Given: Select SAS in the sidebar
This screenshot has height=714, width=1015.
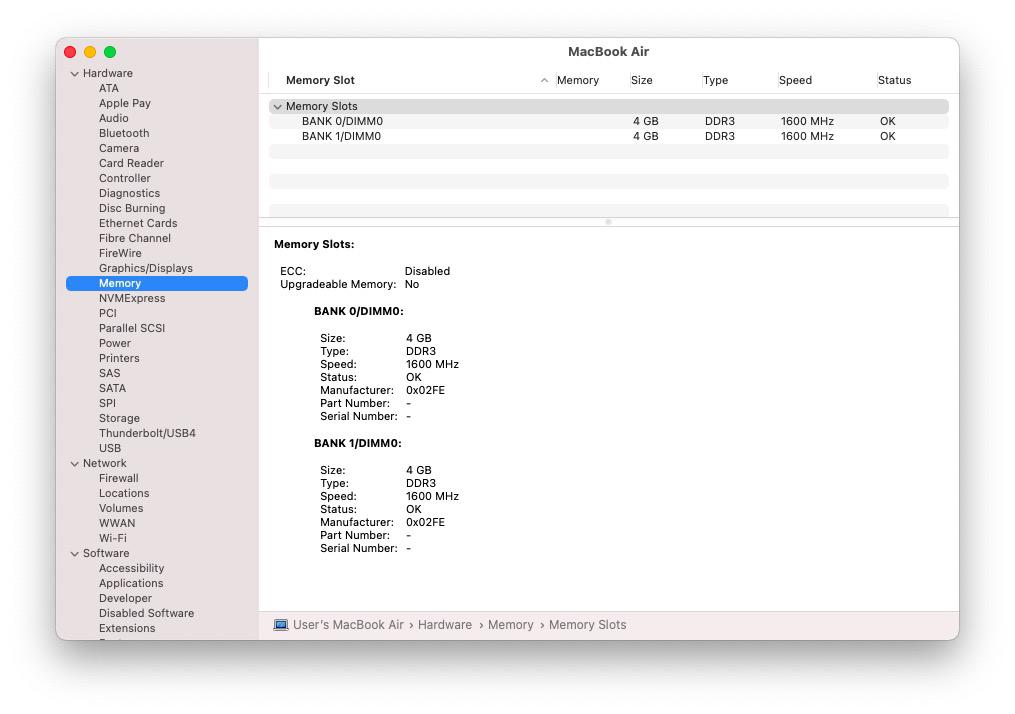Looking at the screenshot, I should coord(109,373).
